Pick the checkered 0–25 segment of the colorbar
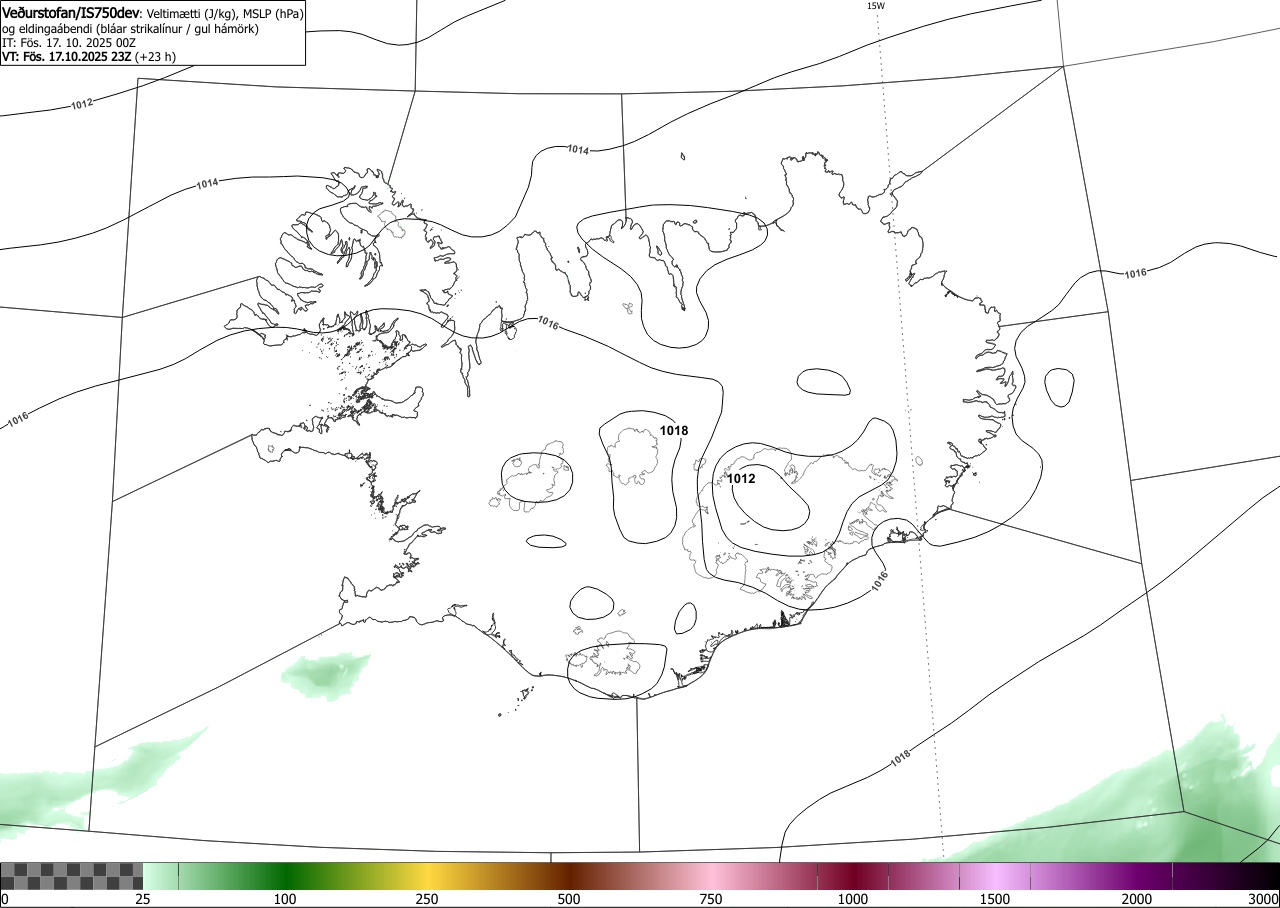The height and width of the screenshot is (908, 1280). [72, 876]
